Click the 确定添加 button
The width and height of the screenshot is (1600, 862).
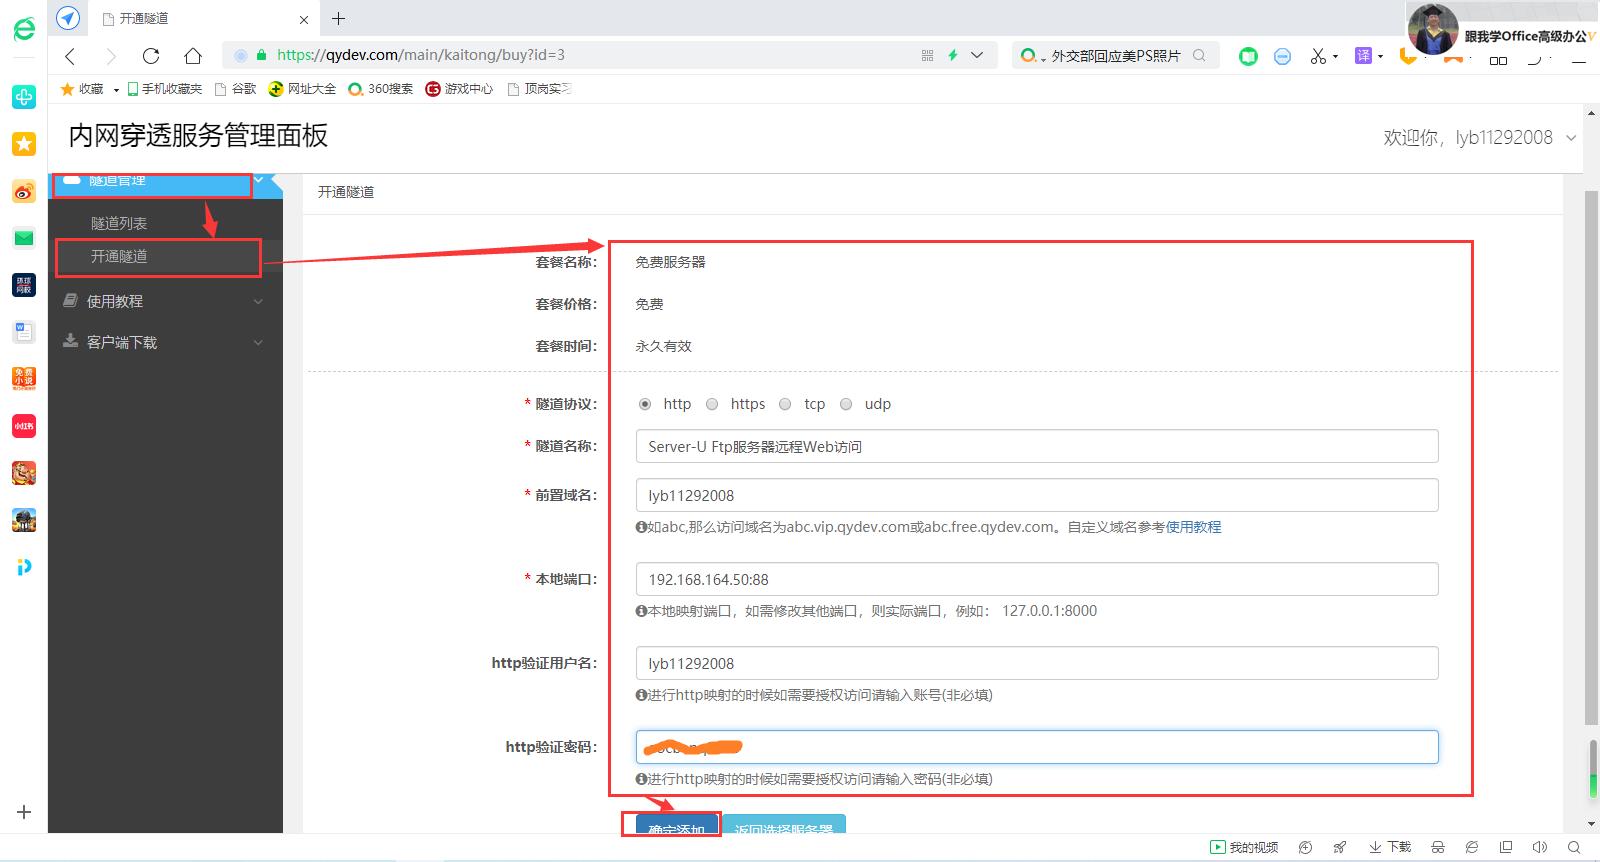pyautogui.click(x=677, y=825)
